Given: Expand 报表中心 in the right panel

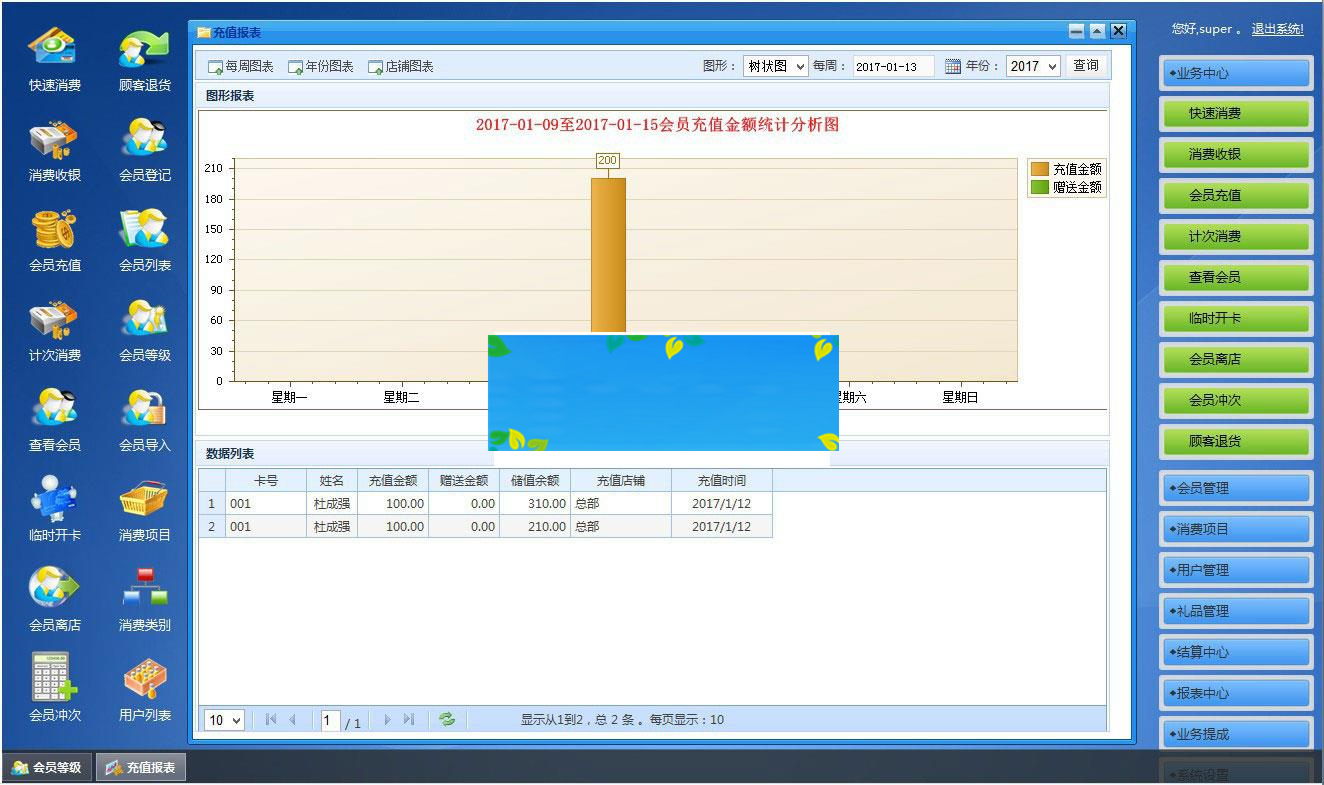Looking at the screenshot, I should pos(1236,693).
